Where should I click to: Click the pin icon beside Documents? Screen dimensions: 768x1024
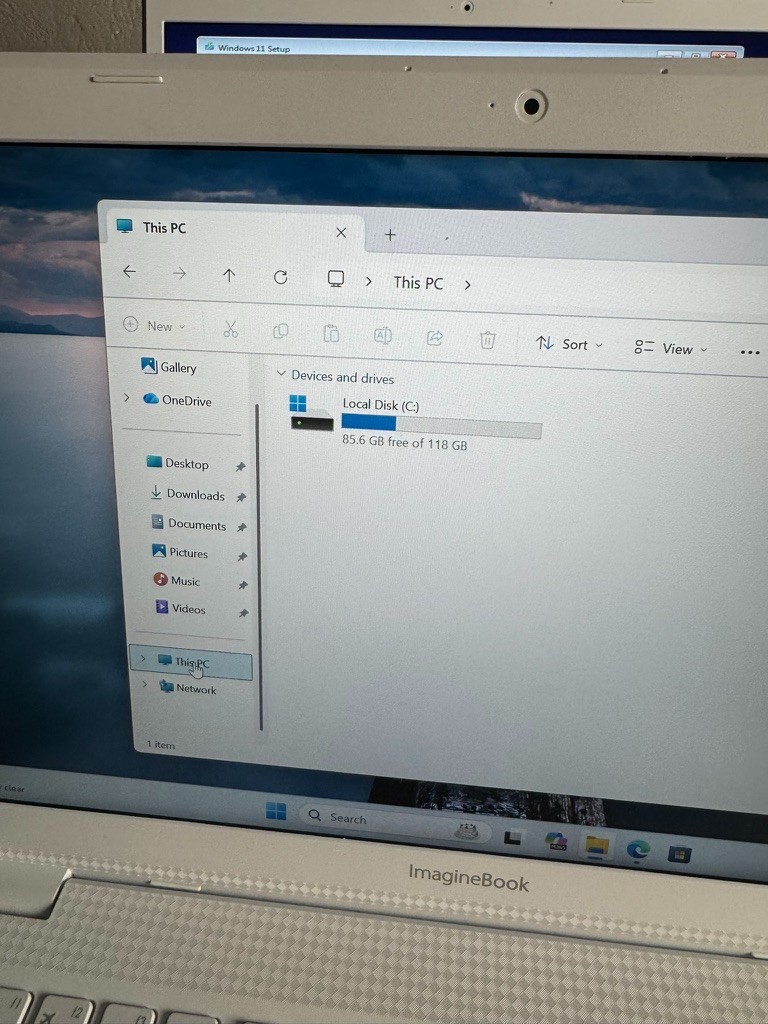pos(242,527)
